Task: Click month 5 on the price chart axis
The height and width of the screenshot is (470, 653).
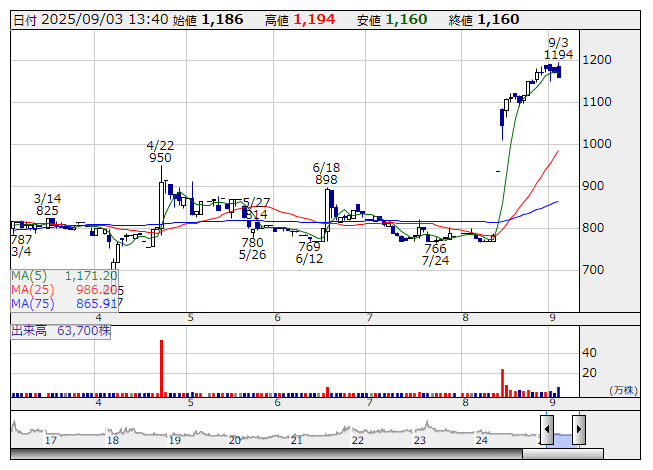Action: 190,318
